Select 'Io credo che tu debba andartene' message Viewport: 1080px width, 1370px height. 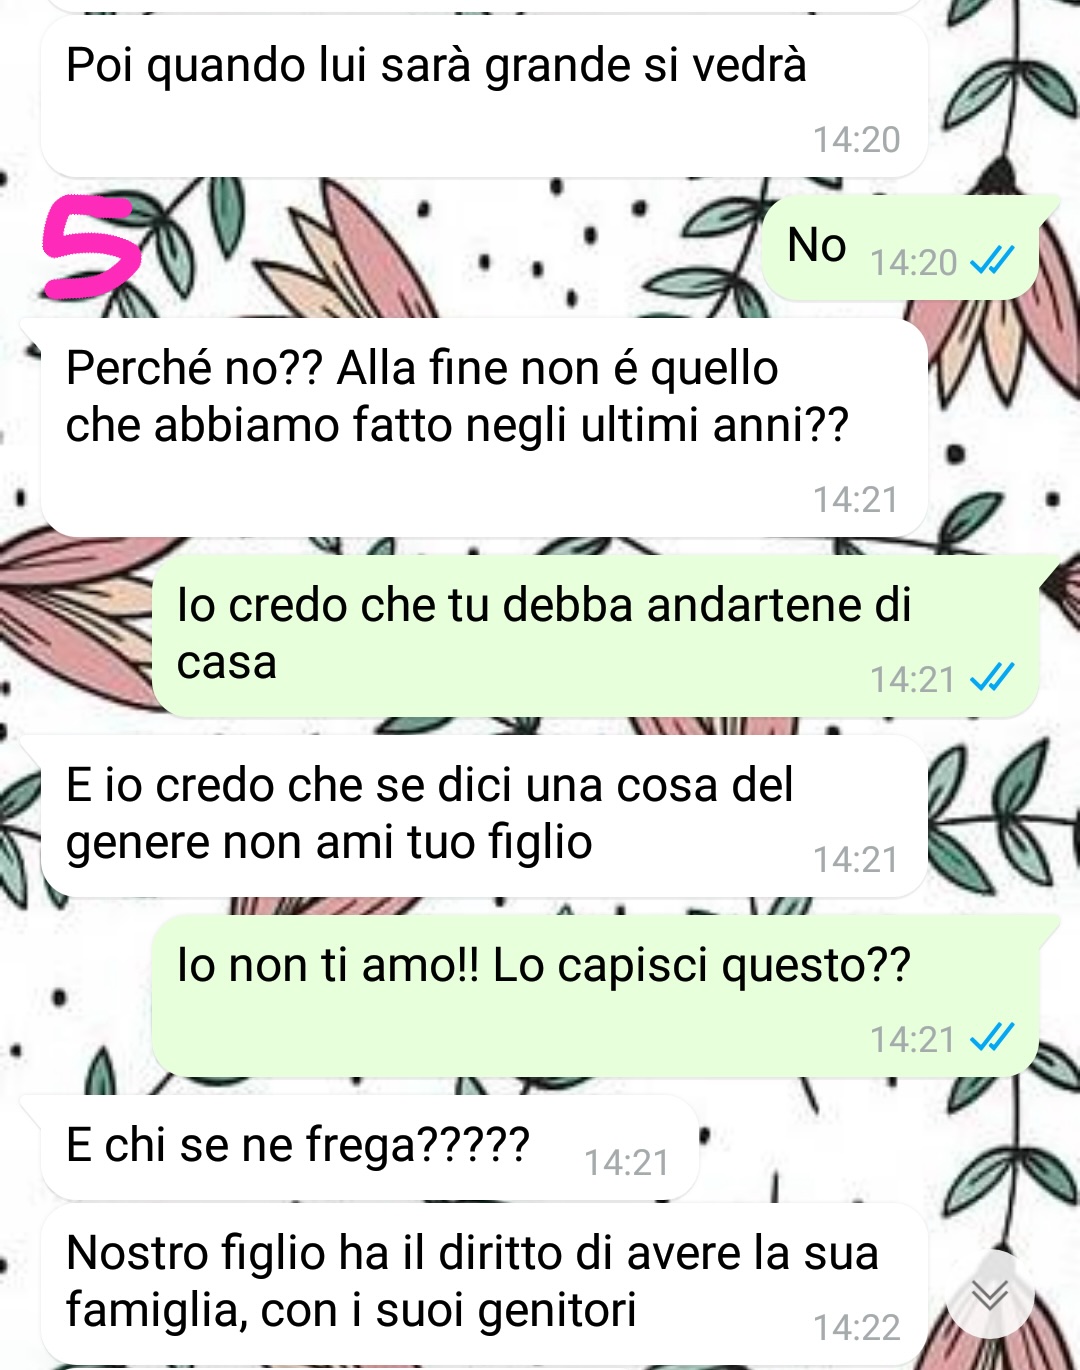coord(595,635)
